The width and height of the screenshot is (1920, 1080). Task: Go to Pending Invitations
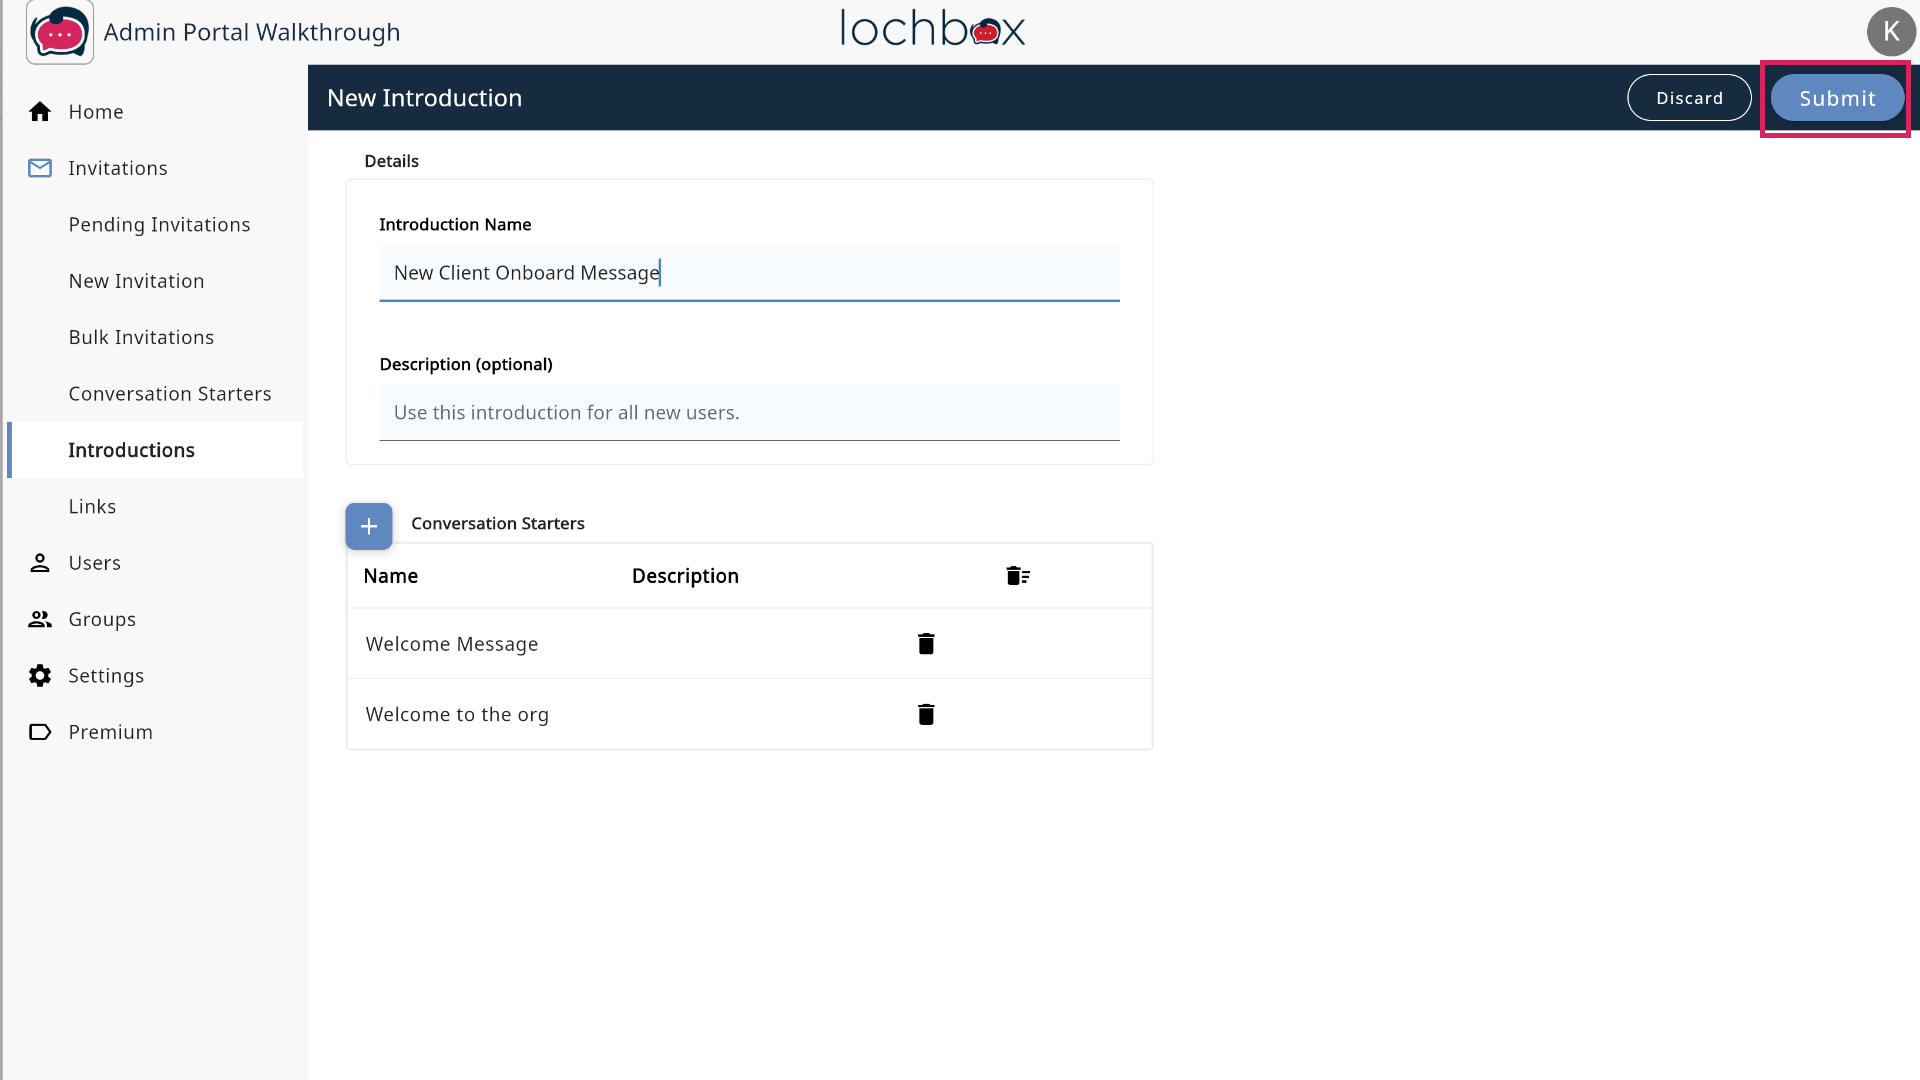[x=159, y=225]
